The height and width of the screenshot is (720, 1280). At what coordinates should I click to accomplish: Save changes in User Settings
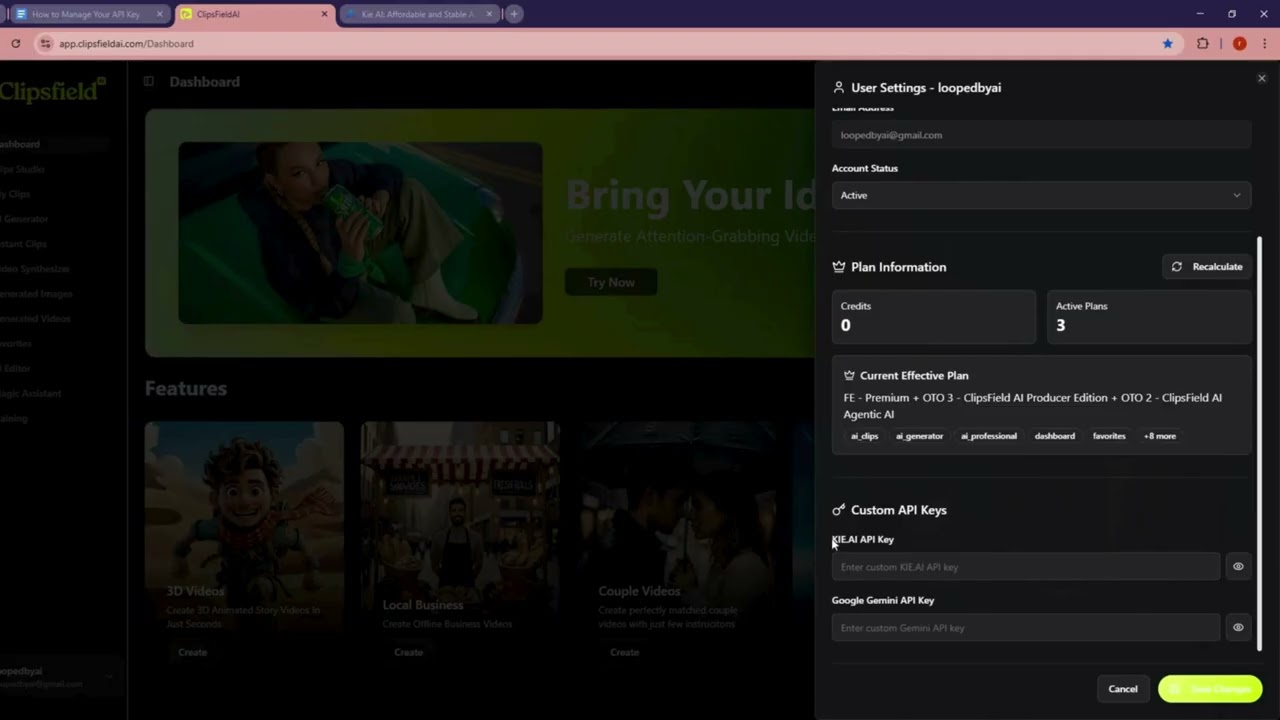pyautogui.click(x=1210, y=688)
